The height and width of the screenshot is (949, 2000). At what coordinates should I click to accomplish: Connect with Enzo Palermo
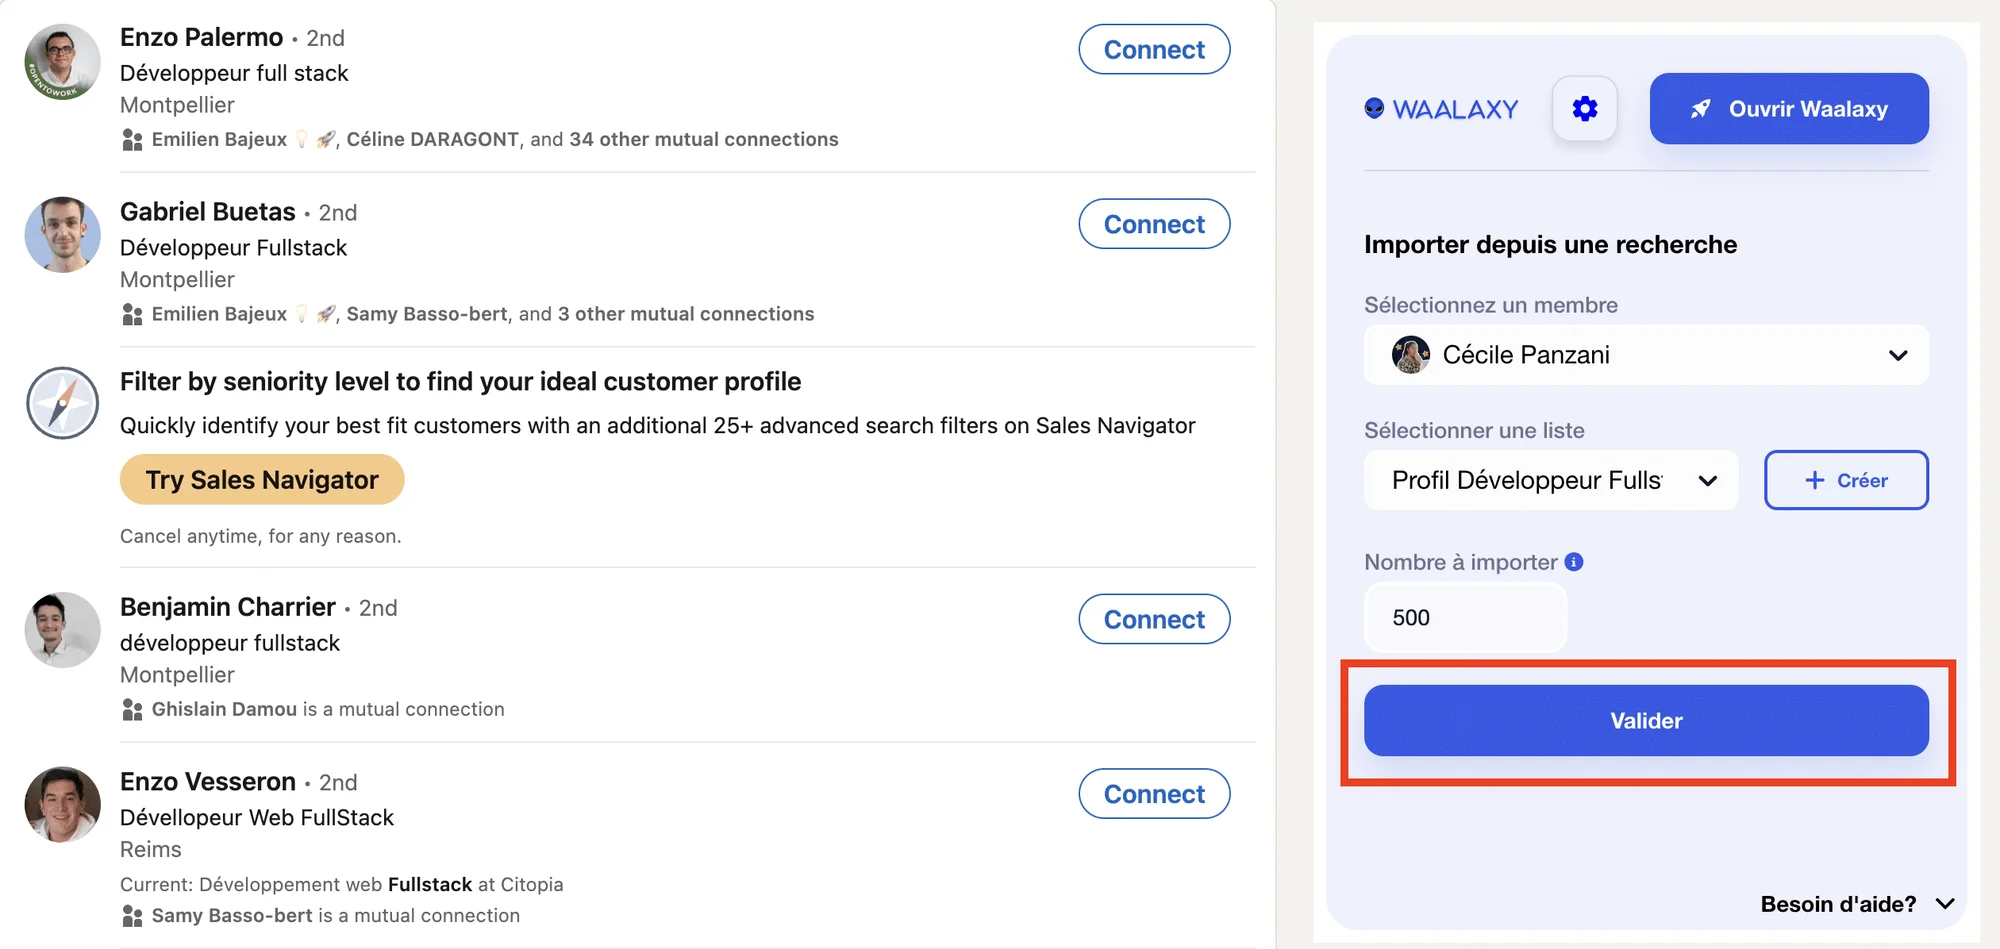click(1154, 49)
